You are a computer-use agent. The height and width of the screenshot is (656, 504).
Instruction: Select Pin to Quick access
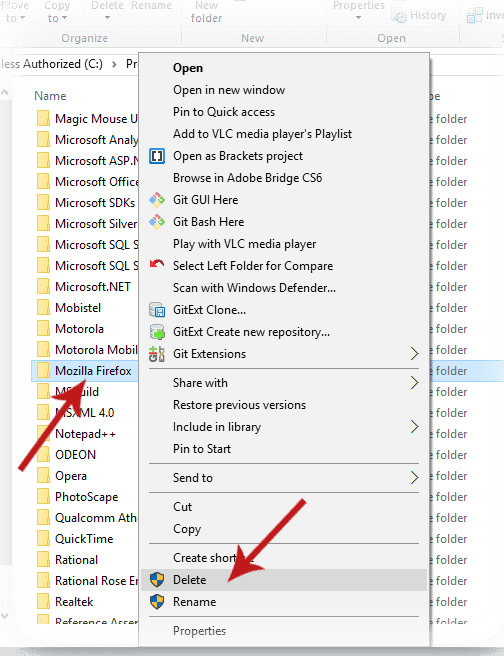224,112
